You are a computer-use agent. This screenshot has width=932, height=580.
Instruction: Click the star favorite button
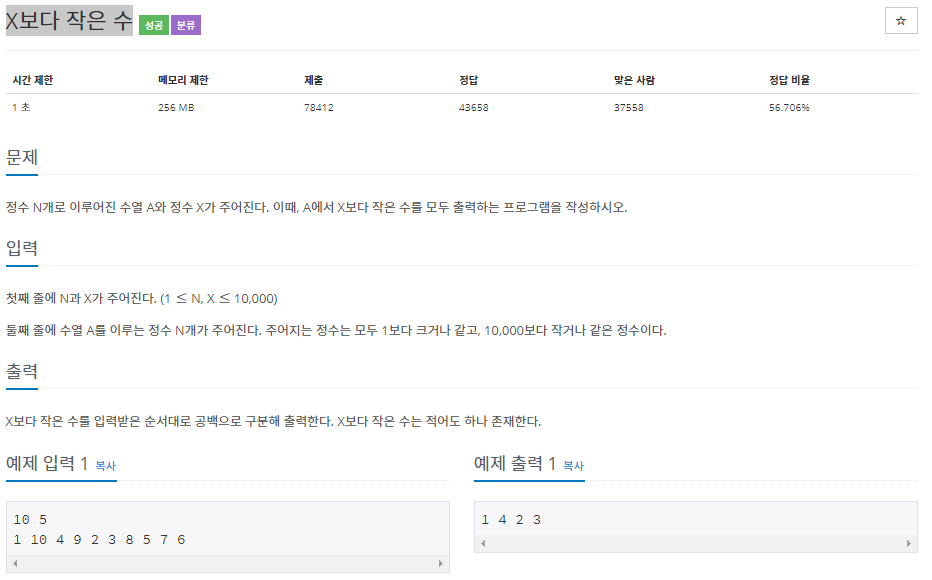[900, 21]
